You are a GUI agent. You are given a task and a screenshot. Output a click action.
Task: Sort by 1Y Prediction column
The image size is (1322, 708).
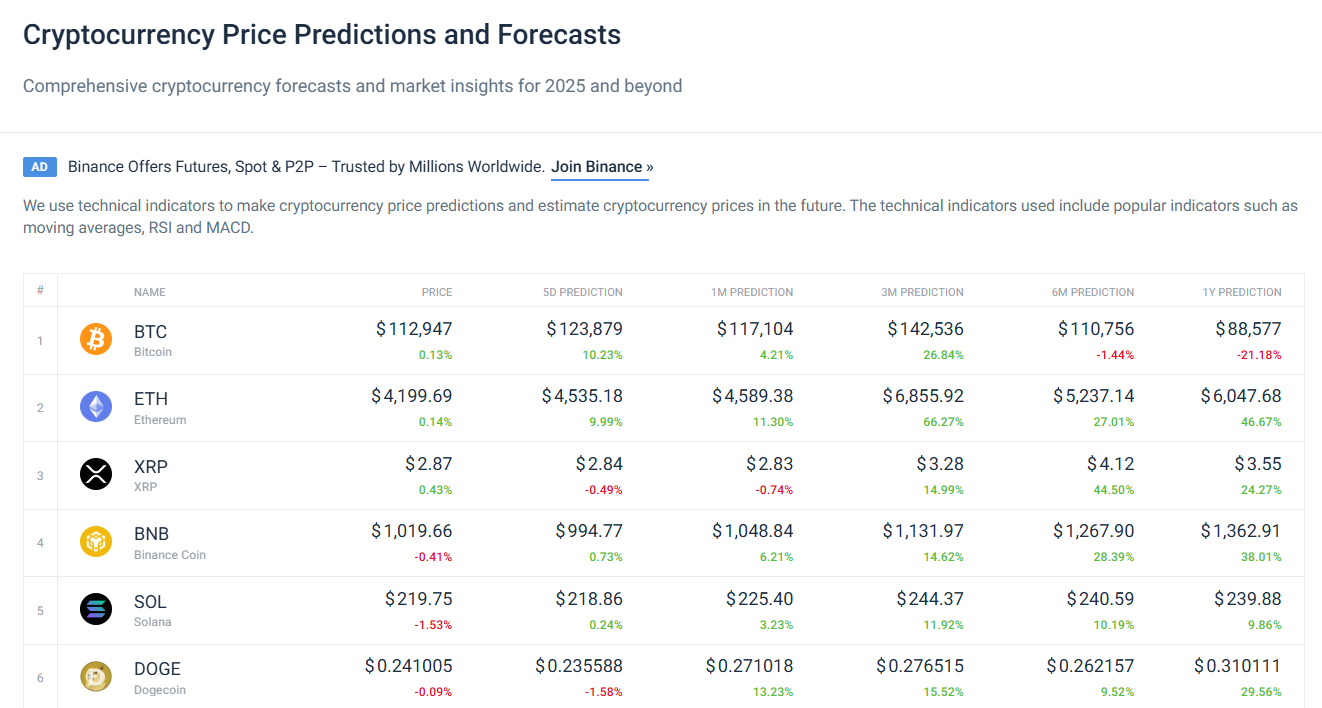pos(1241,292)
